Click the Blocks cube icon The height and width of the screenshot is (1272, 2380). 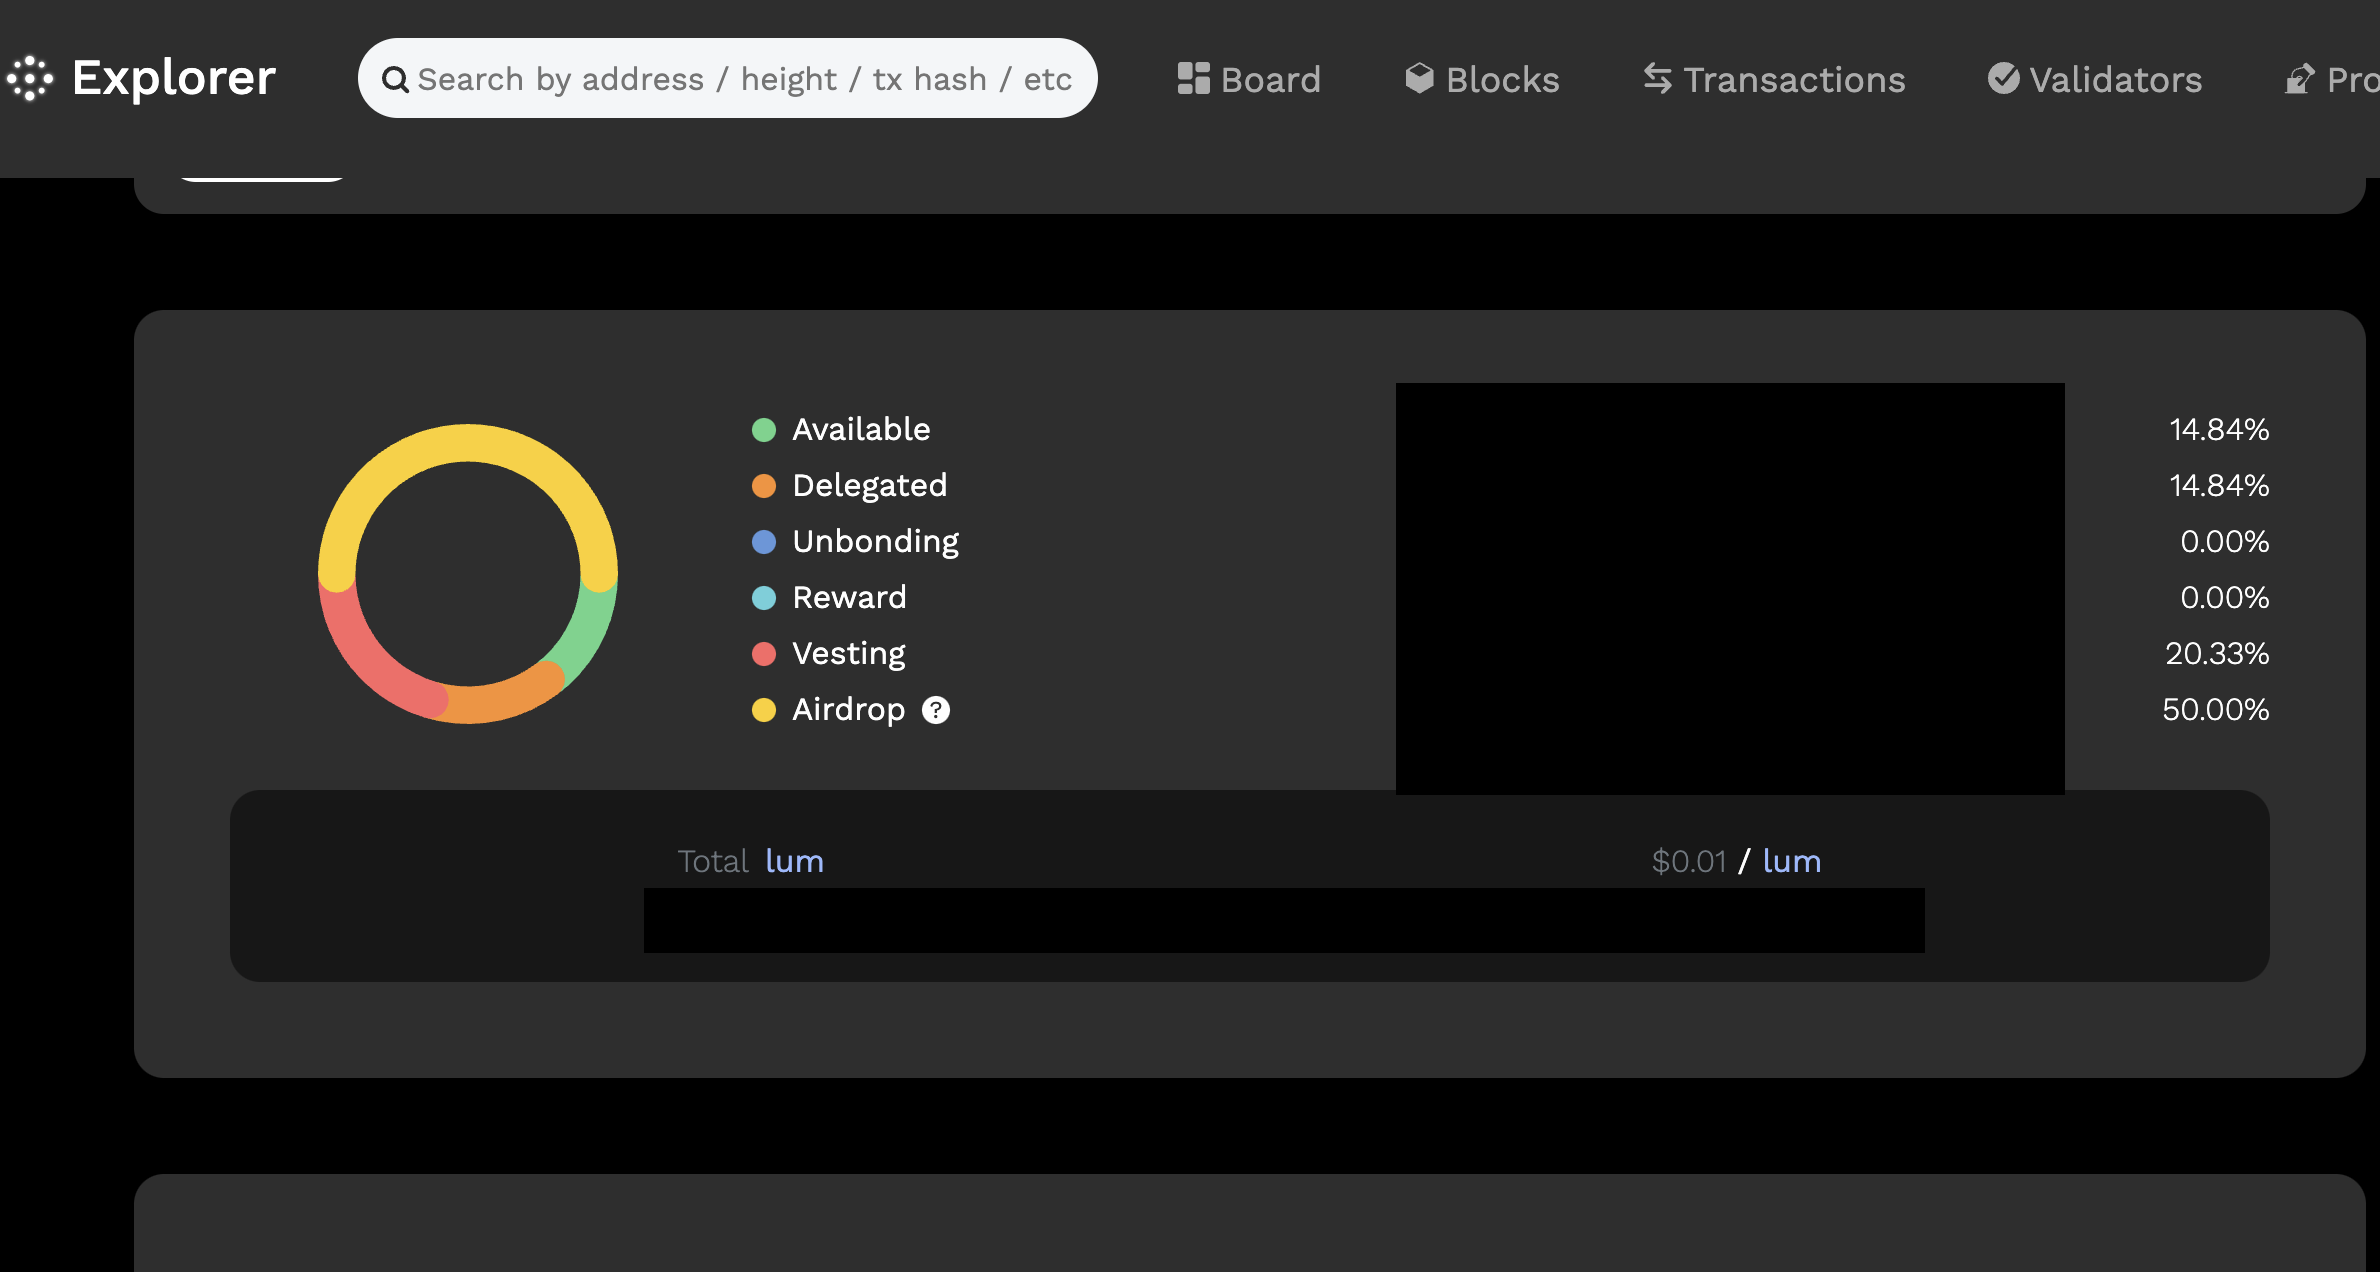pyautogui.click(x=1419, y=78)
